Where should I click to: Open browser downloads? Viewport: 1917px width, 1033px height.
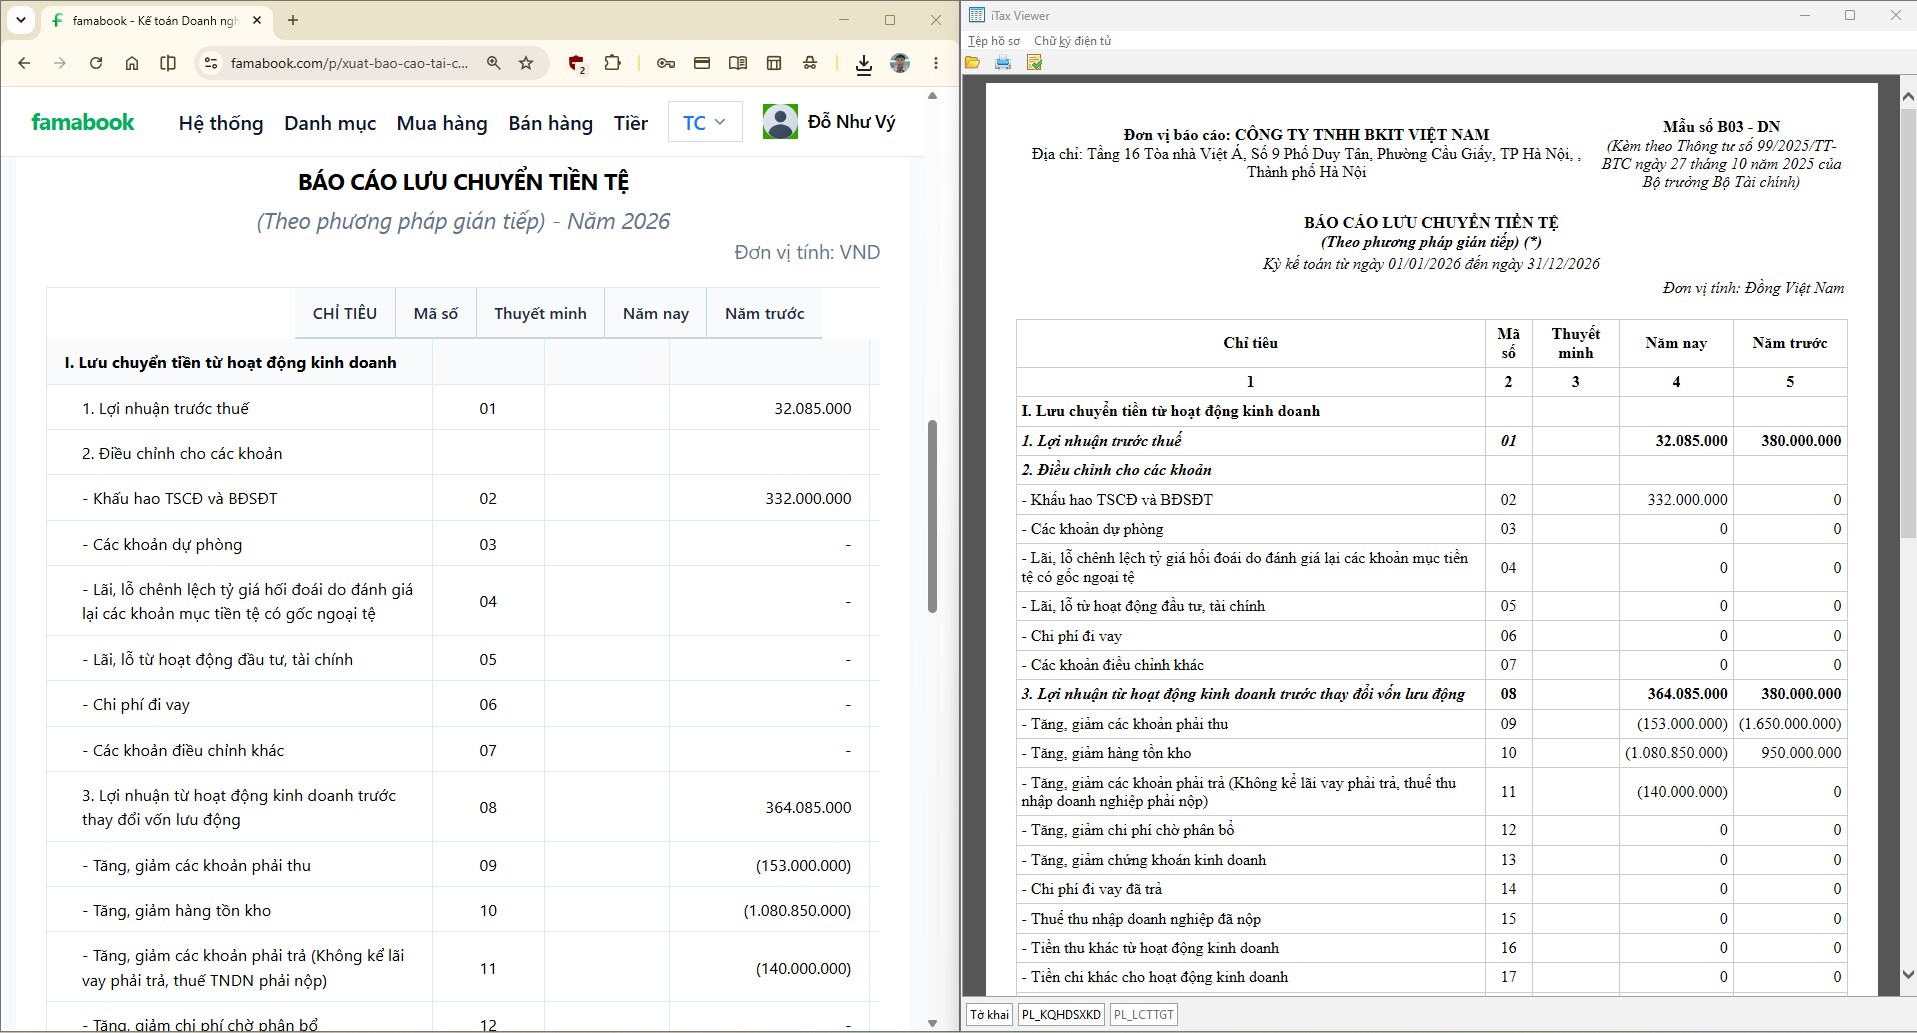(x=864, y=64)
